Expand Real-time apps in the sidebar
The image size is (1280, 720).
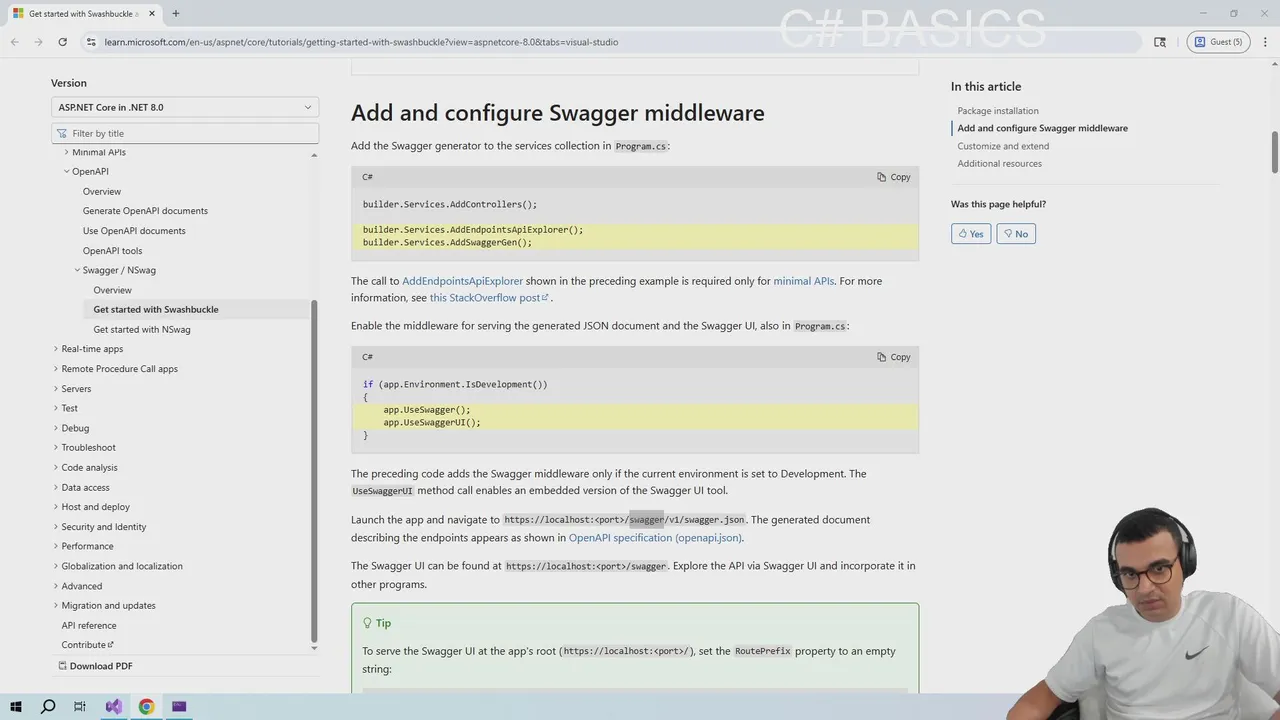click(x=56, y=349)
